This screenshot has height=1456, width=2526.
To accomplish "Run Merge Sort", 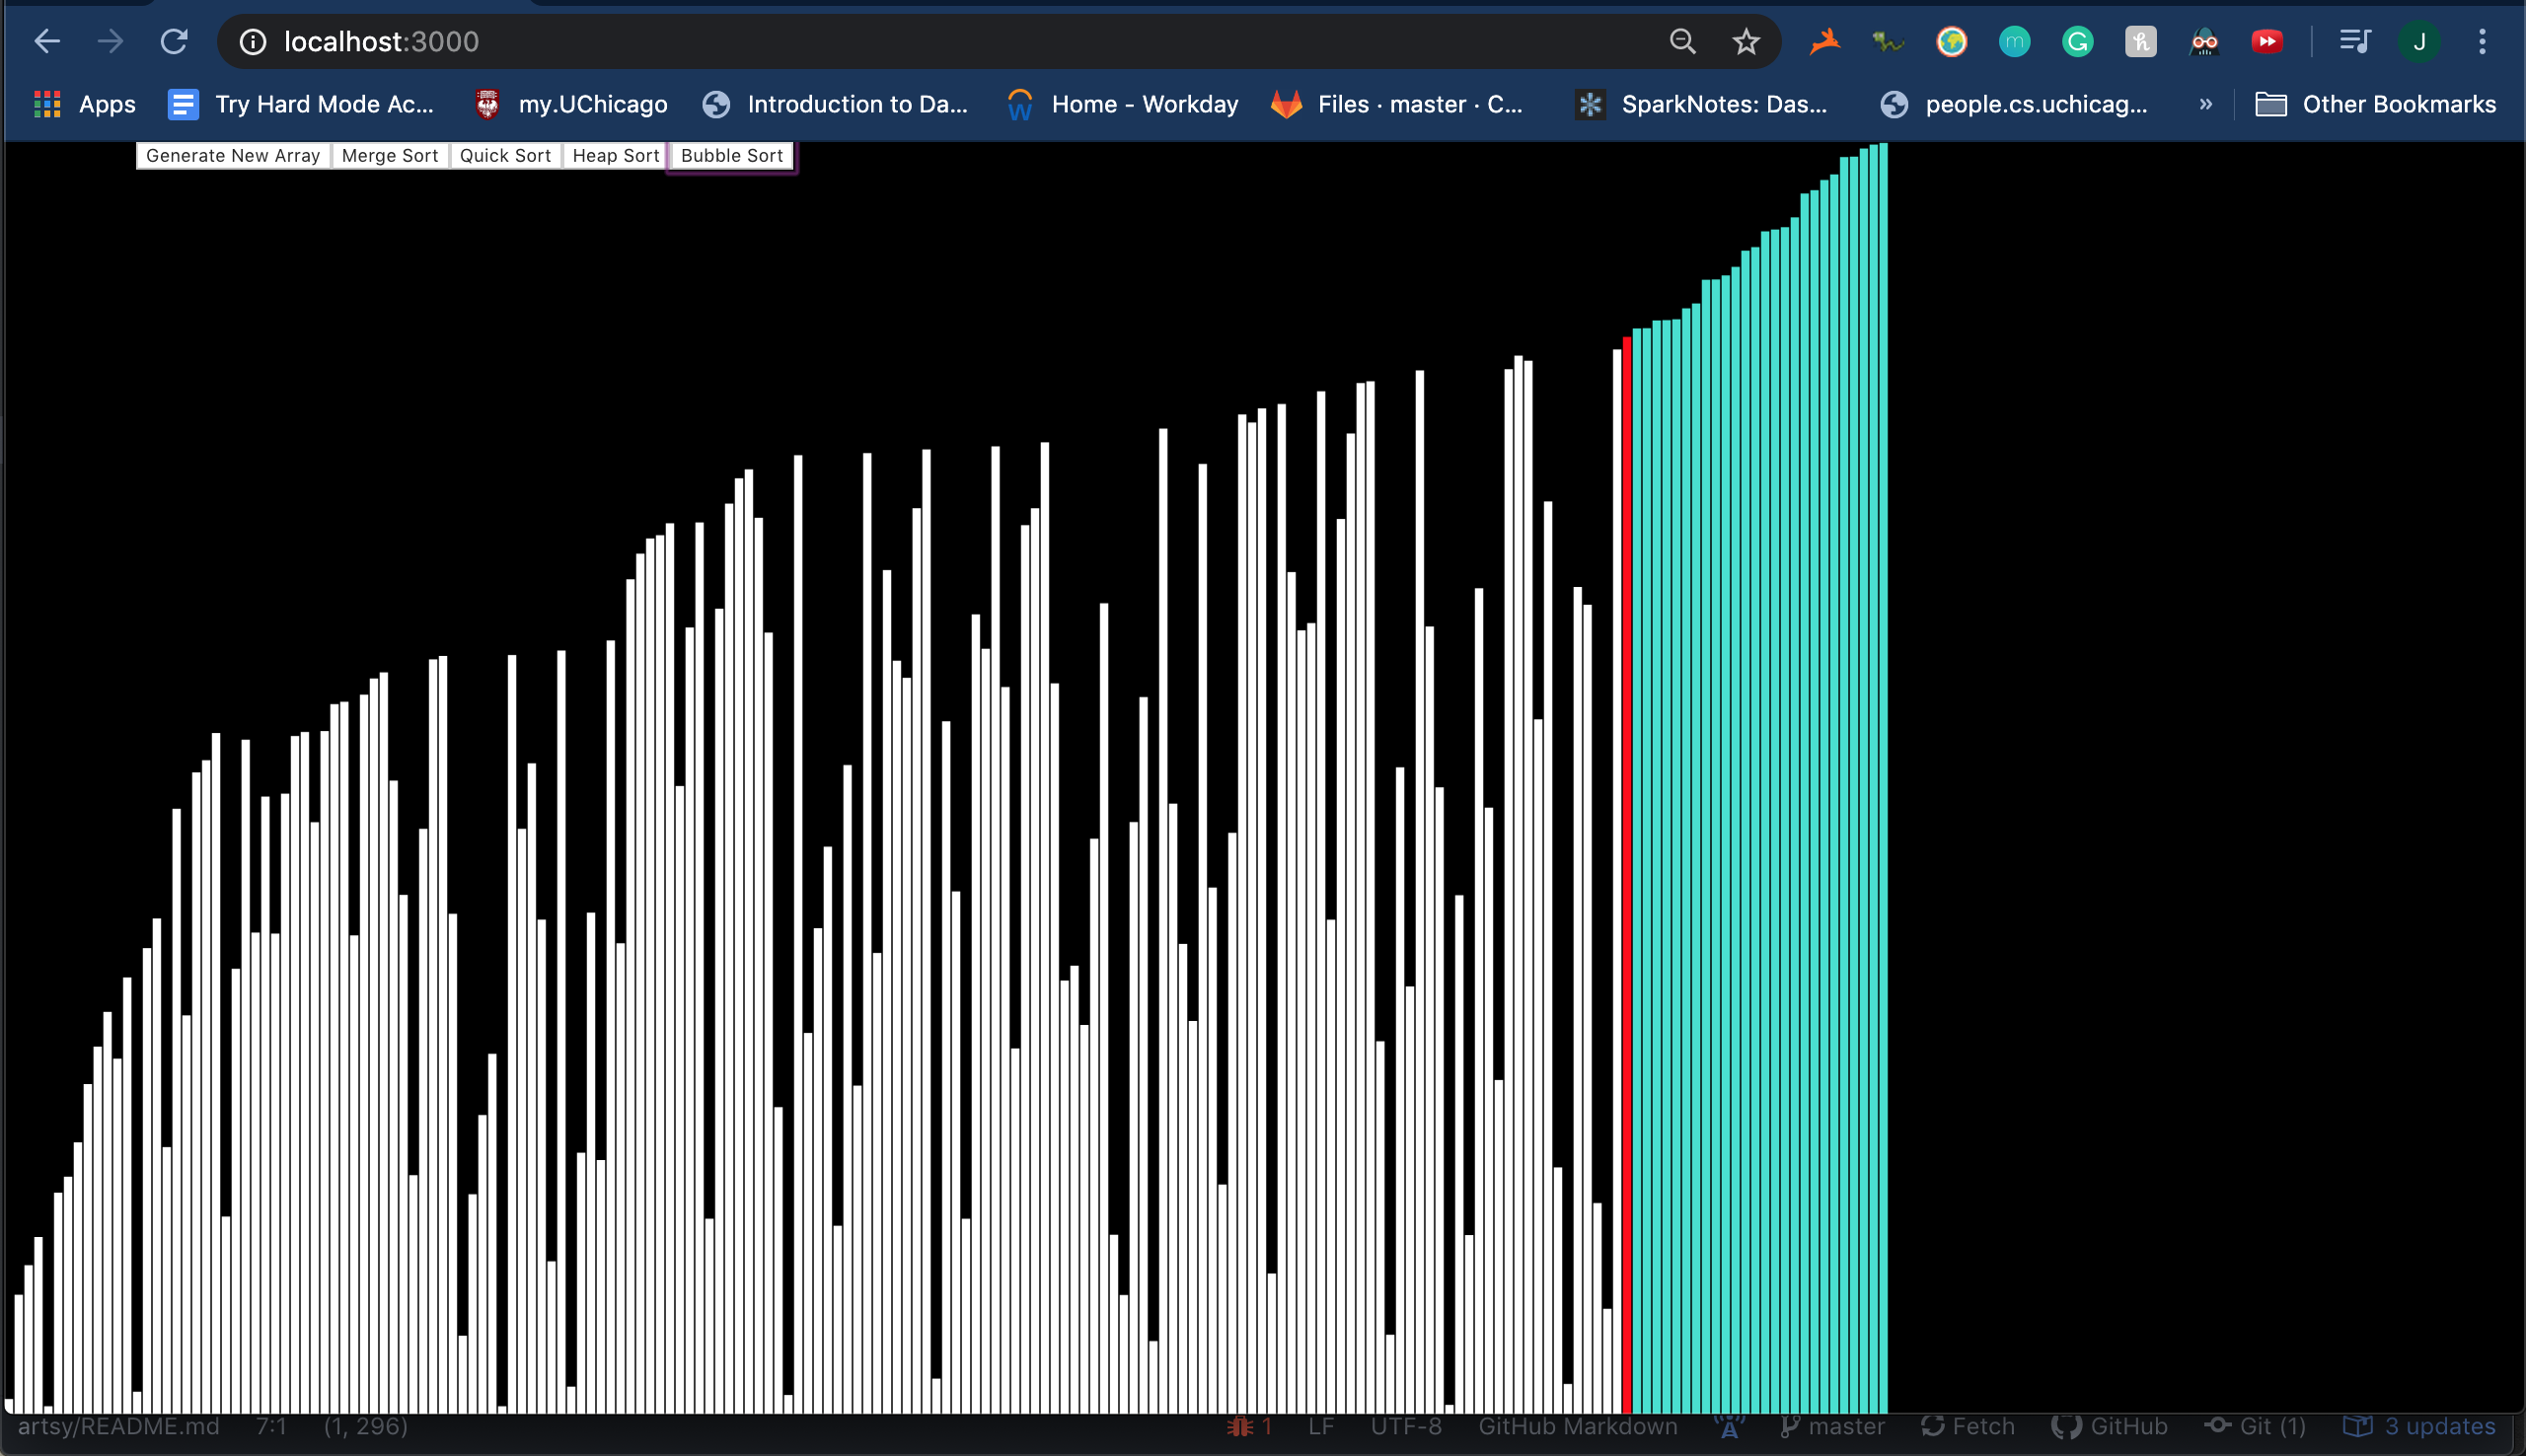I will 389,156.
